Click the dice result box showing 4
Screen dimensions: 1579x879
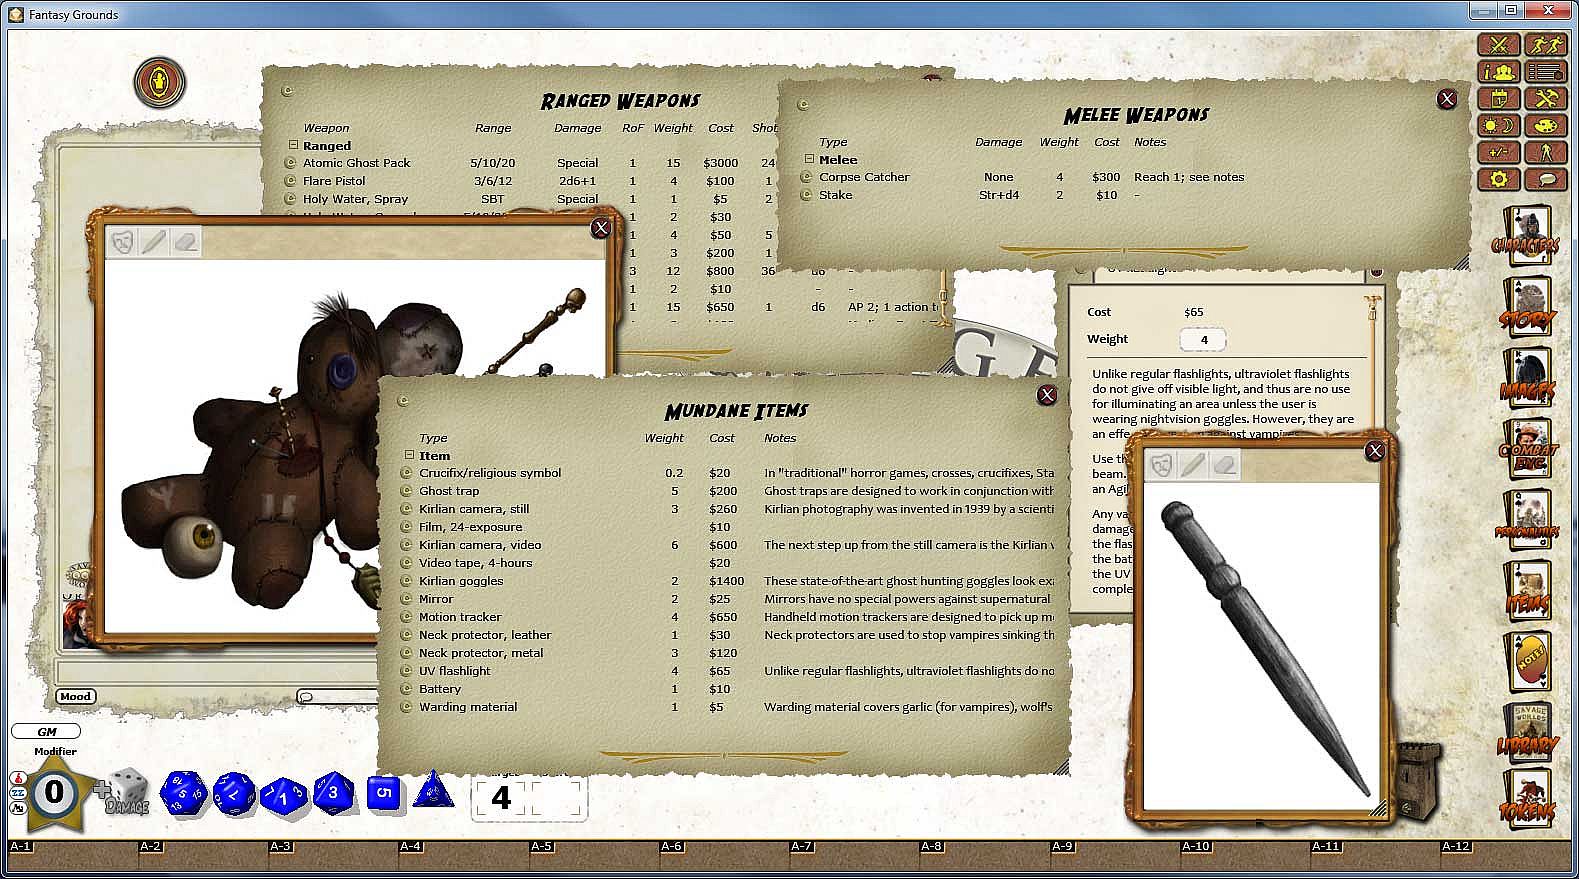tap(501, 798)
